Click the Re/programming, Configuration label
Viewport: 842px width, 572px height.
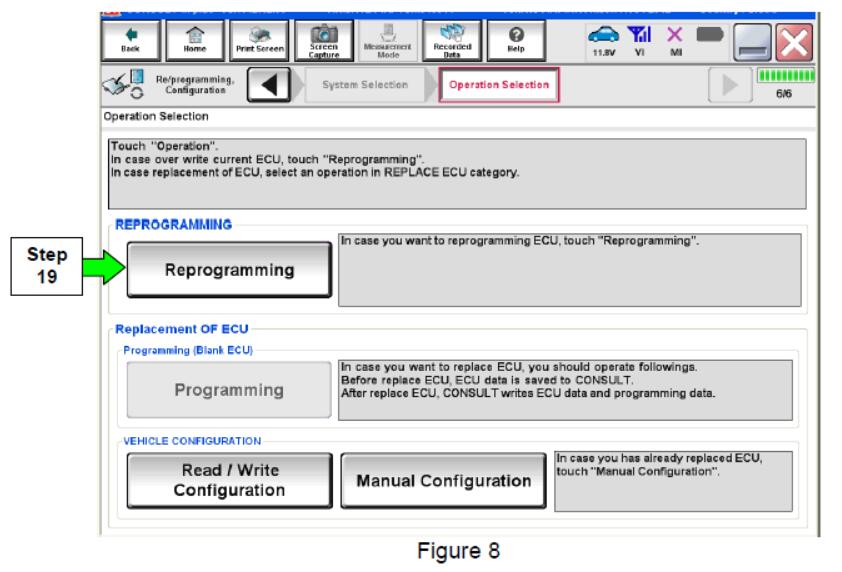pos(195,85)
